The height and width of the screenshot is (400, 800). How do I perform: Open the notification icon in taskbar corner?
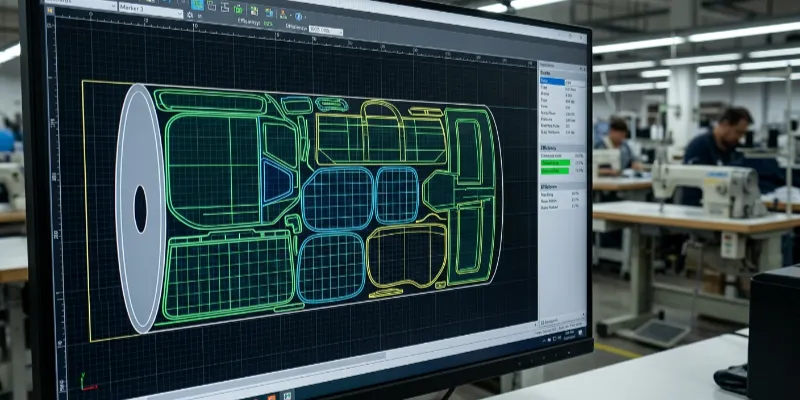tap(581, 332)
